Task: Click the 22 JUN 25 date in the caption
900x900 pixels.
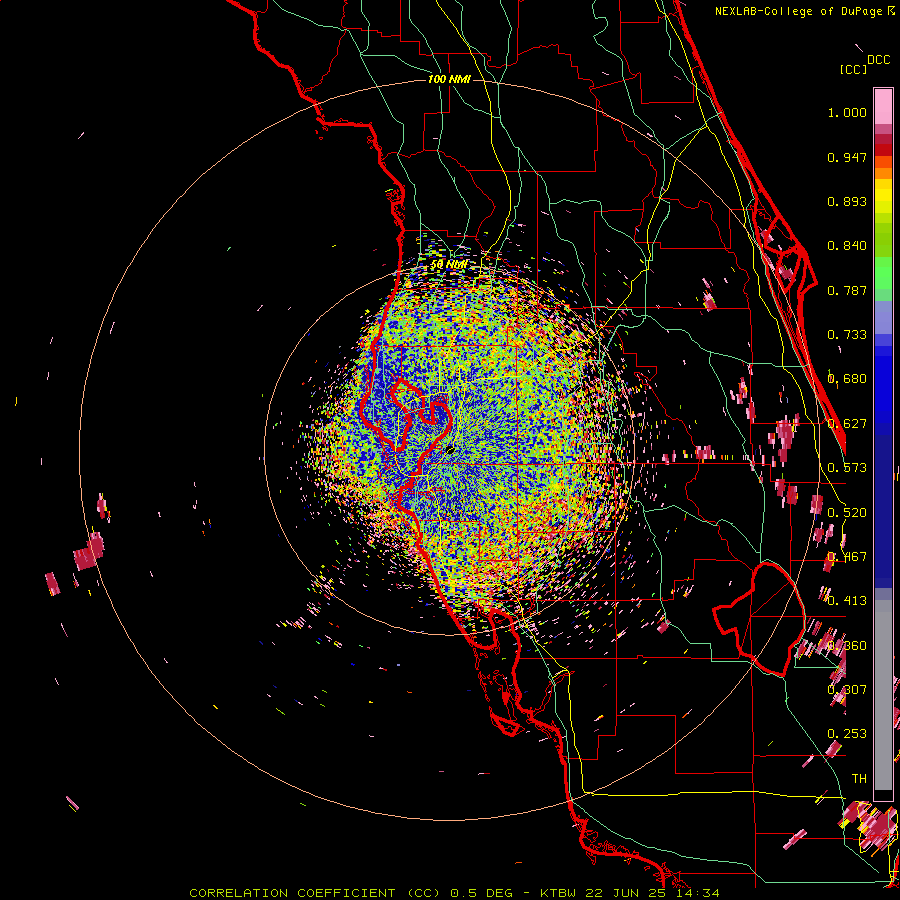Action: pos(625,893)
